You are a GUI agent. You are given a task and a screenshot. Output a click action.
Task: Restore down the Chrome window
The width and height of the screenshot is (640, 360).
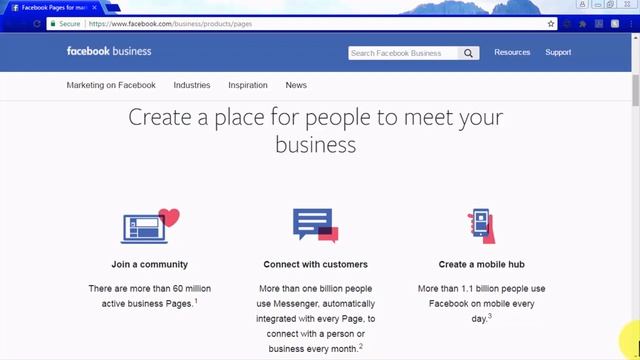click(x=611, y=4)
